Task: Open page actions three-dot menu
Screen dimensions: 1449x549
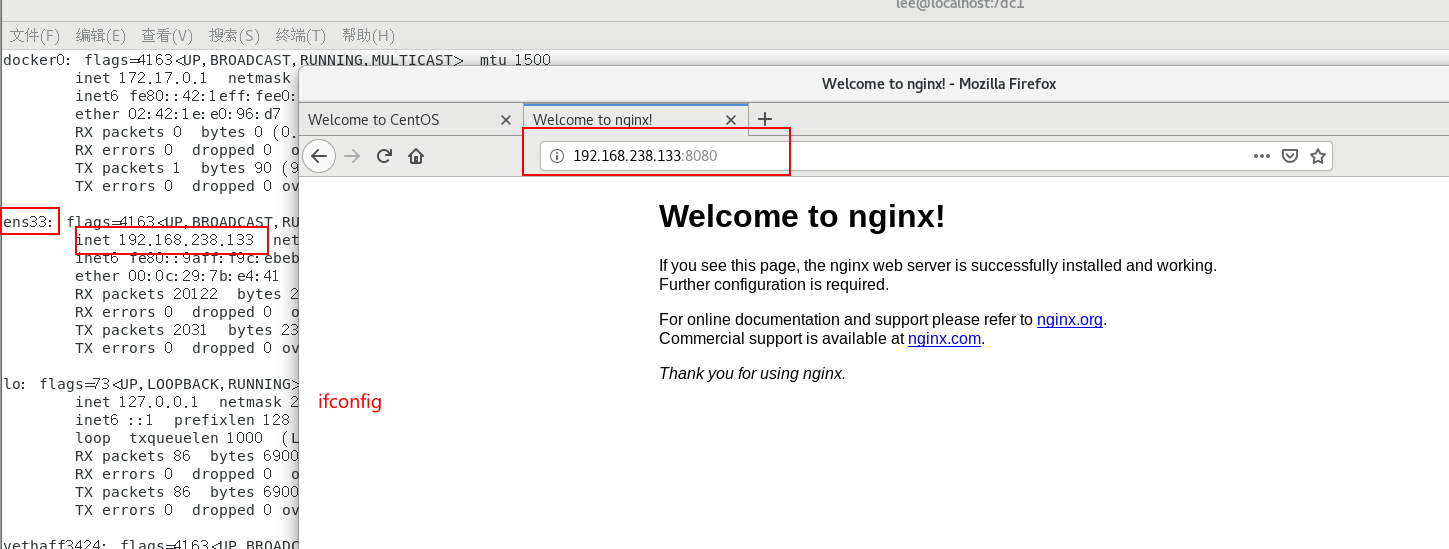Action: click(x=1262, y=156)
